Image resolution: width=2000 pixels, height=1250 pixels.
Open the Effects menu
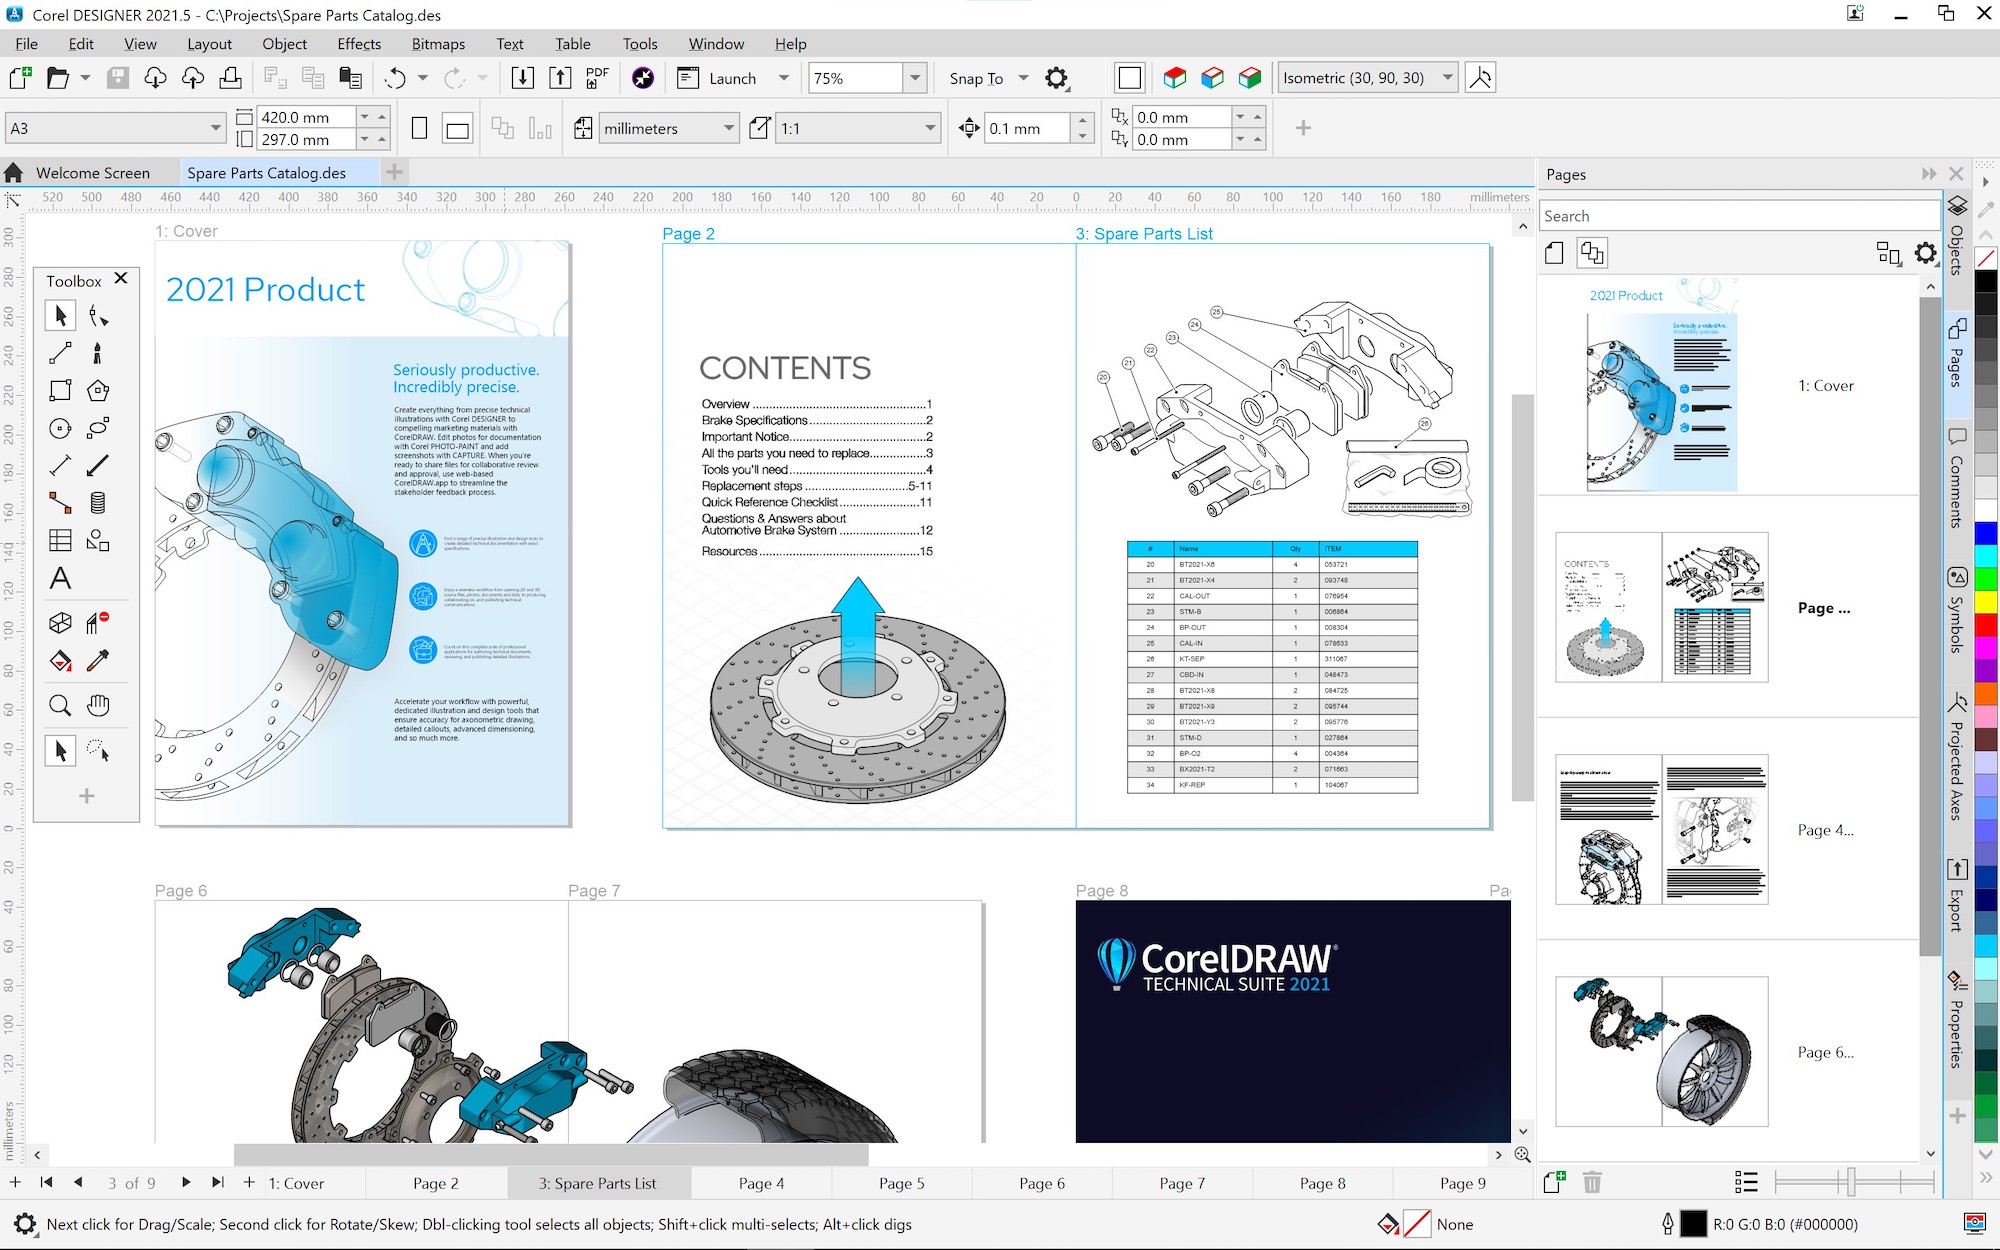[x=356, y=43]
